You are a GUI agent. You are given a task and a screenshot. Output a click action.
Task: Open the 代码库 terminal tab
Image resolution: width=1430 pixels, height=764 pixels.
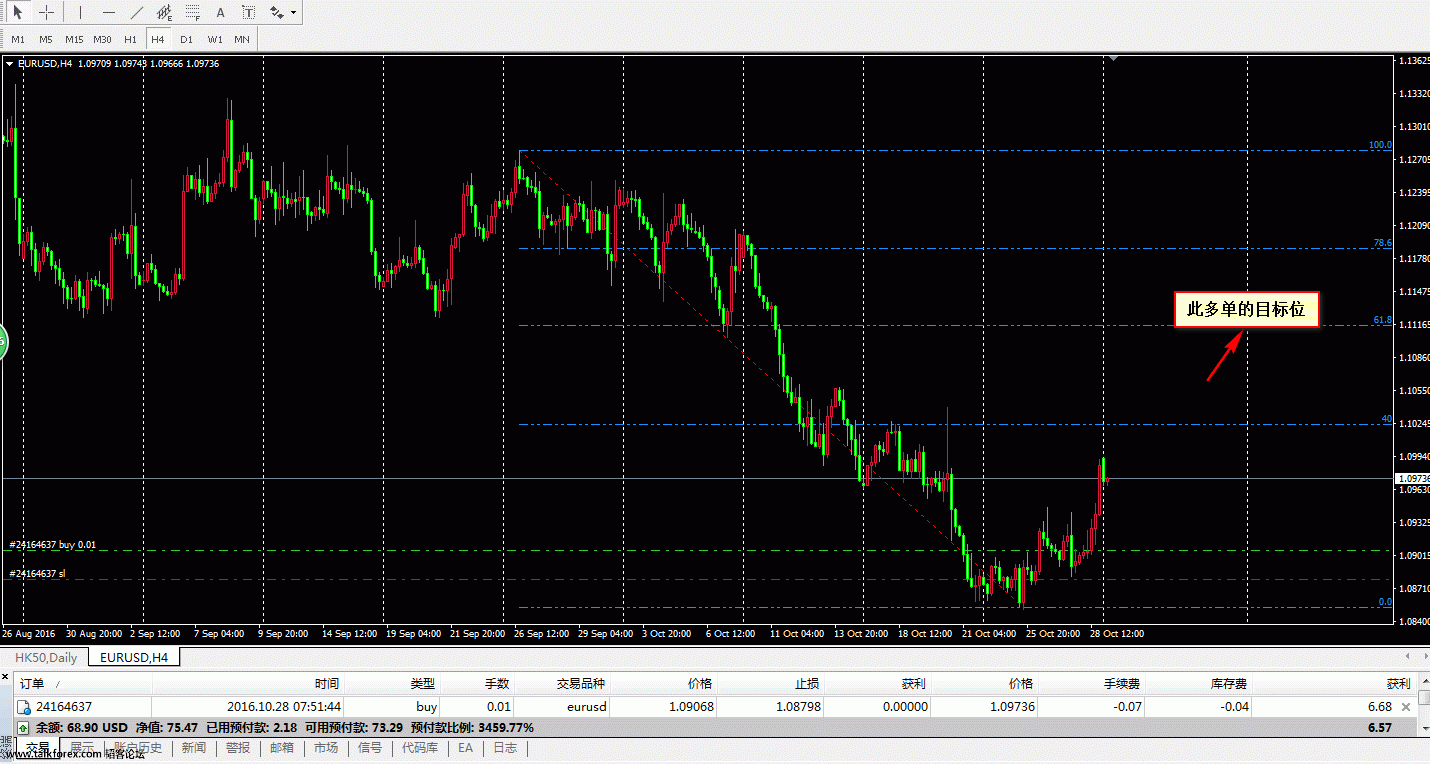(x=420, y=748)
